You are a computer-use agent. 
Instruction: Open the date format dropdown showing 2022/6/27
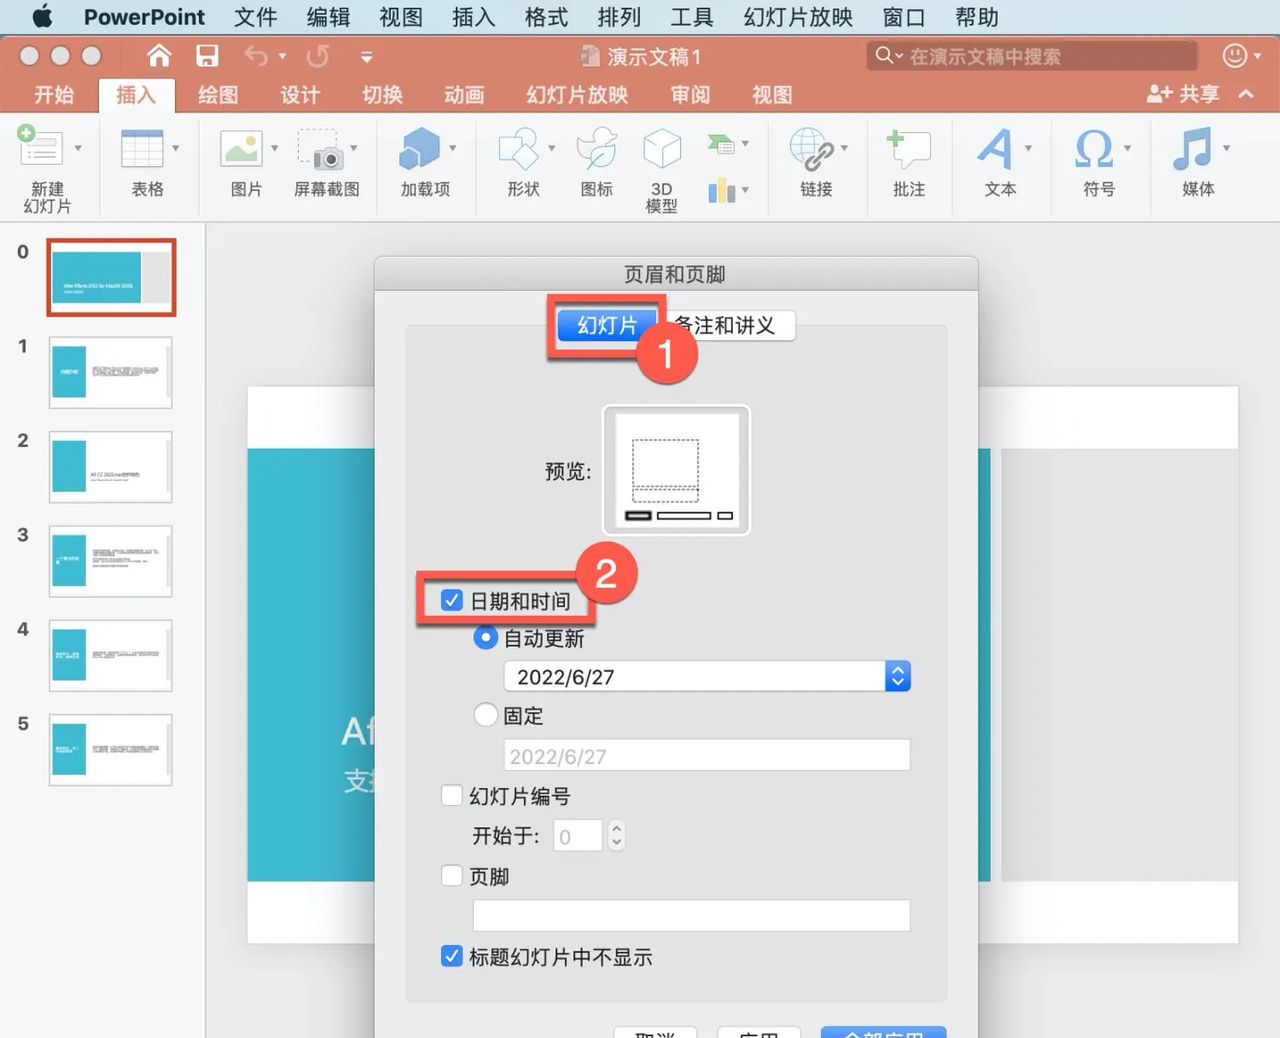(897, 676)
